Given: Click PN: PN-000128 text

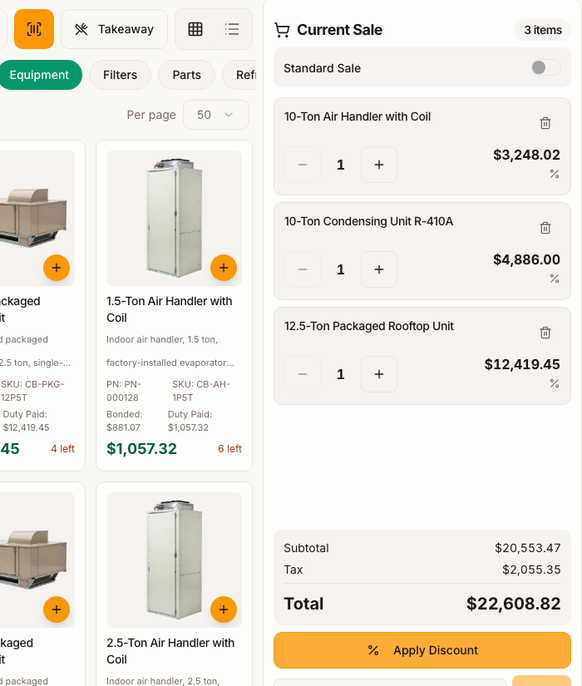Looking at the screenshot, I should pyautogui.click(x=124, y=391).
